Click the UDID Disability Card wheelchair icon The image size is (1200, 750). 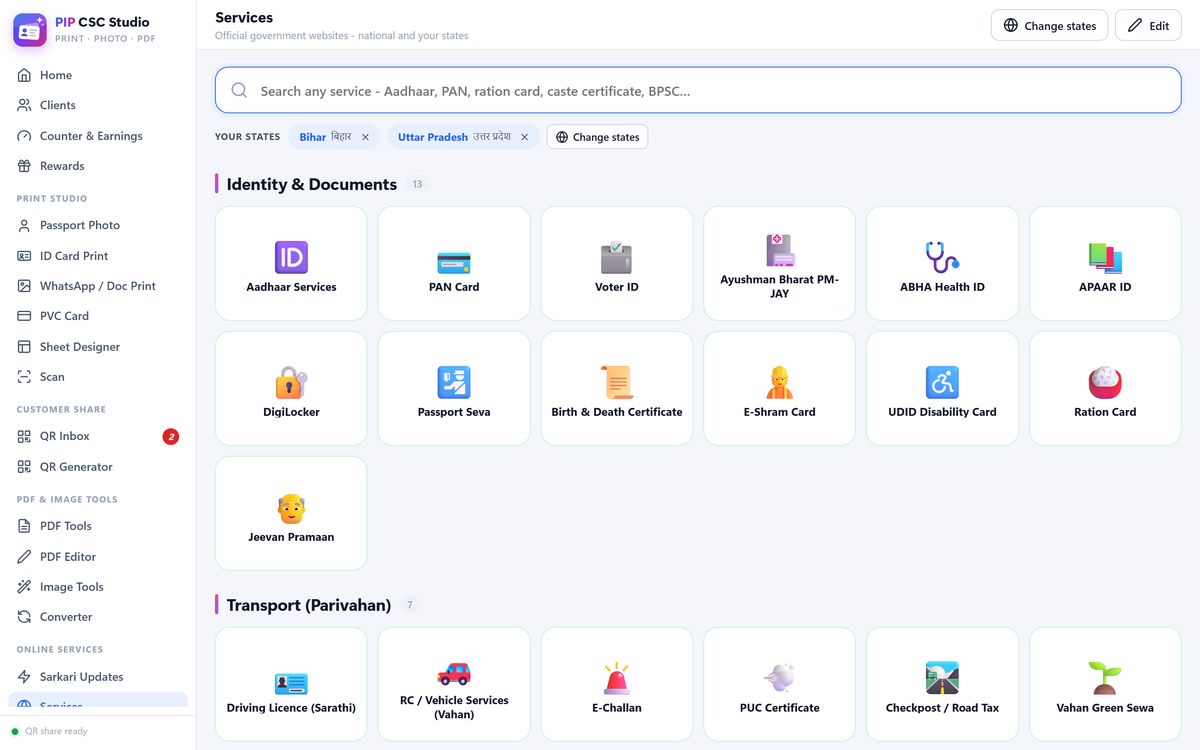(x=942, y=383)
